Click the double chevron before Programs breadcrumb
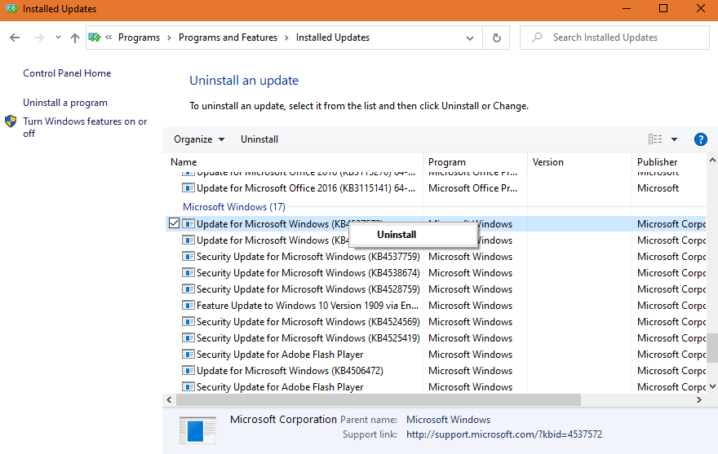Image resolution: width=718 pixels, height=454 pixels. [109, 38]
